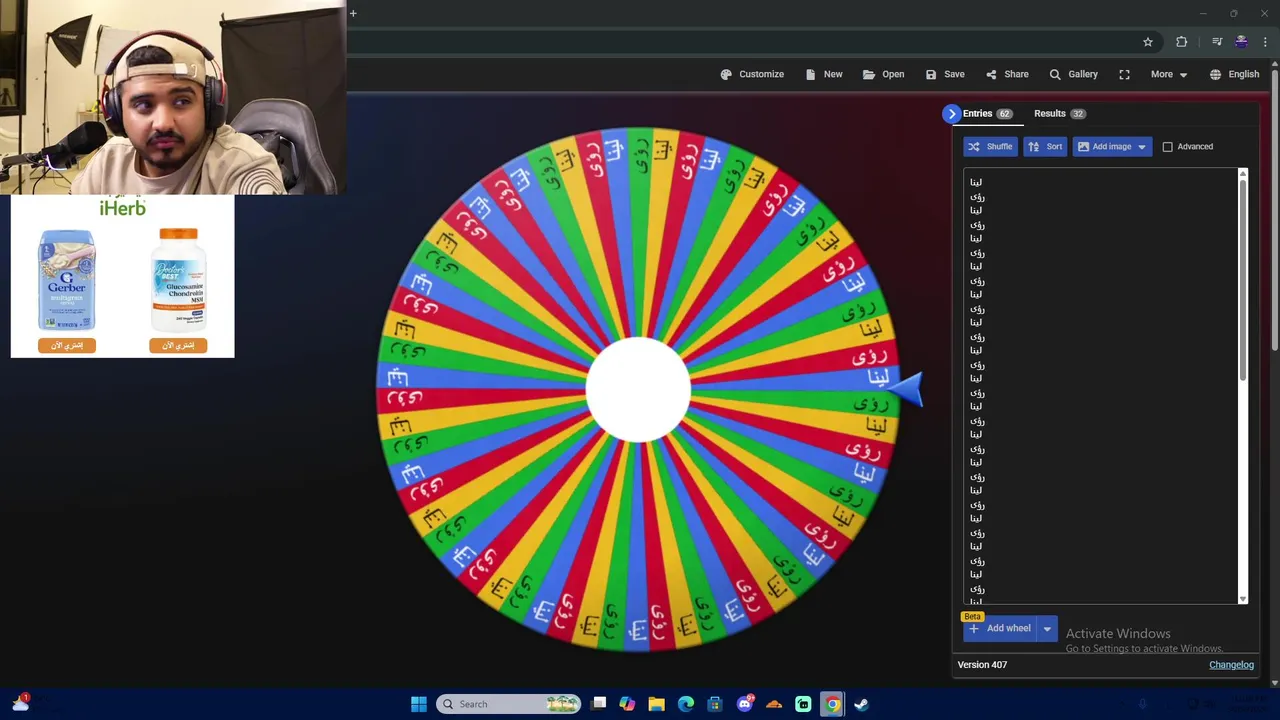Collapse the entries panel with blue chevron
This screenshot has height=720, width=1280.
pyautogui.click(x=951, y=114)
